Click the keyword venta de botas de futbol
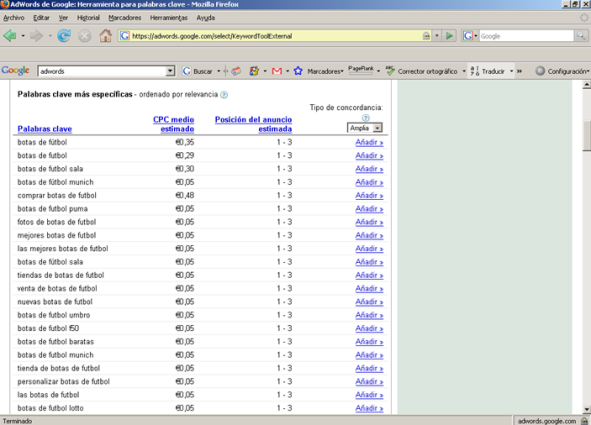The width and height of the screenshot is (591, 425). click(57, 289)
